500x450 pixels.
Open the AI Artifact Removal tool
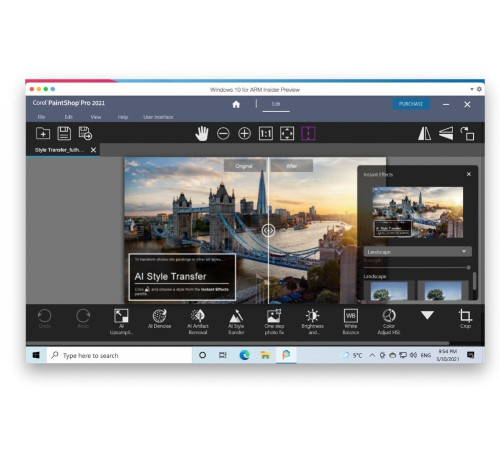pos(198,322)
